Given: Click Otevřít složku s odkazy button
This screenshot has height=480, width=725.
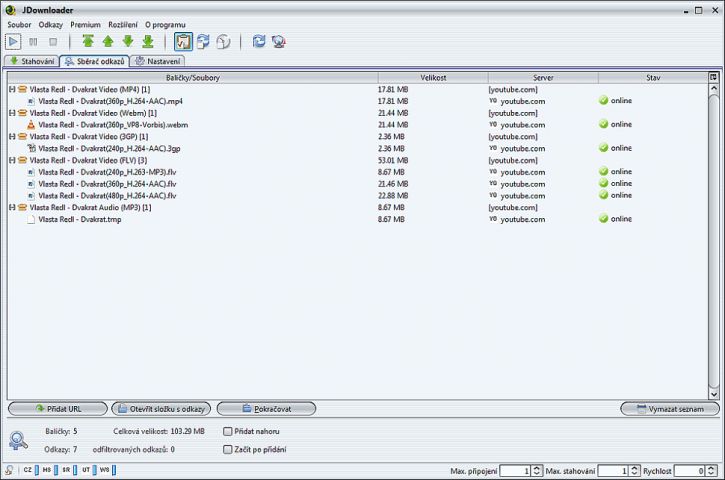Looking at the screenshot, I should pos(161,409).
